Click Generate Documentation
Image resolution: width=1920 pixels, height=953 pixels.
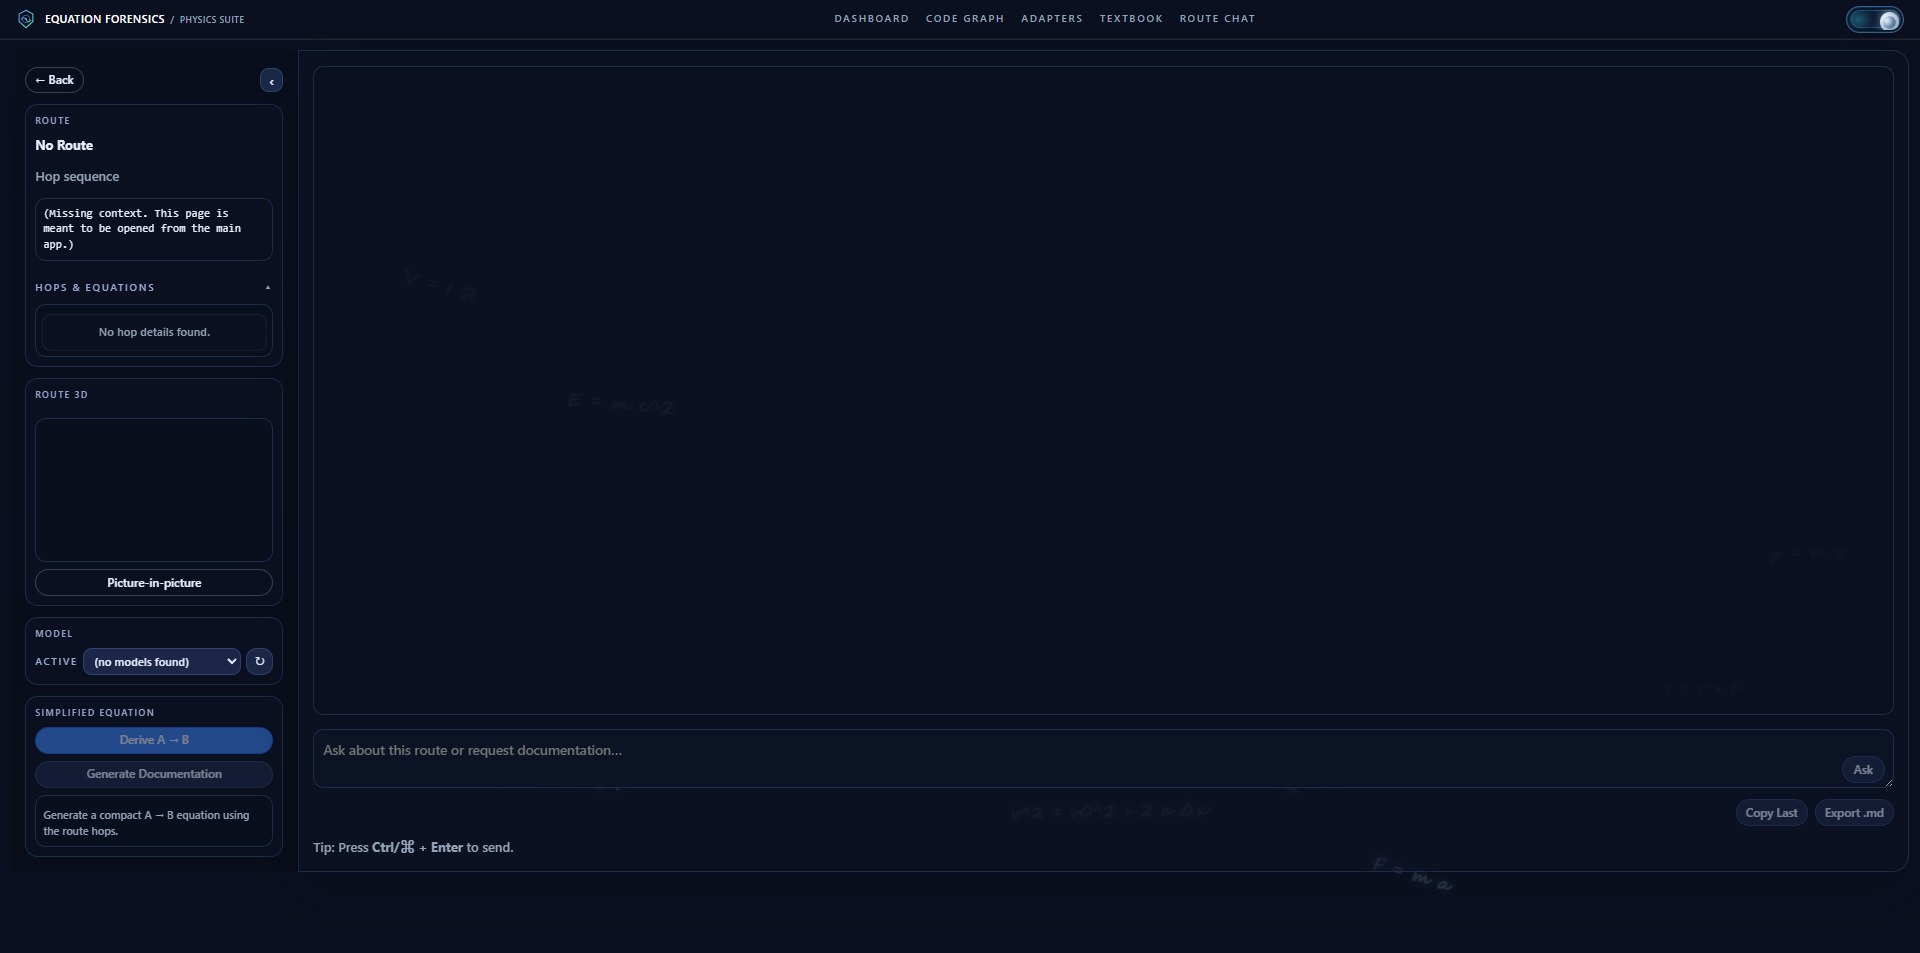pyautogui.click(x=154, y=774)
